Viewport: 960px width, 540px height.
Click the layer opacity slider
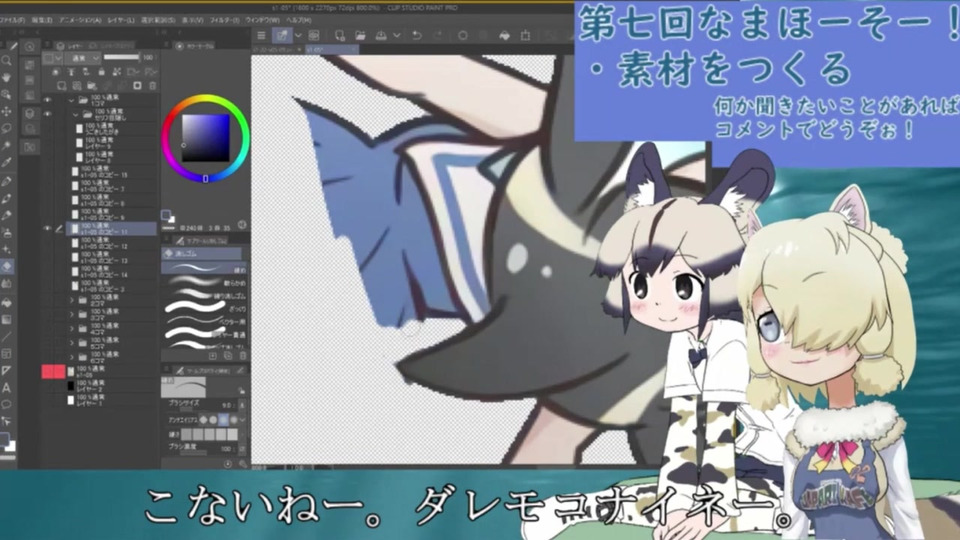click(x=122, y=58)
